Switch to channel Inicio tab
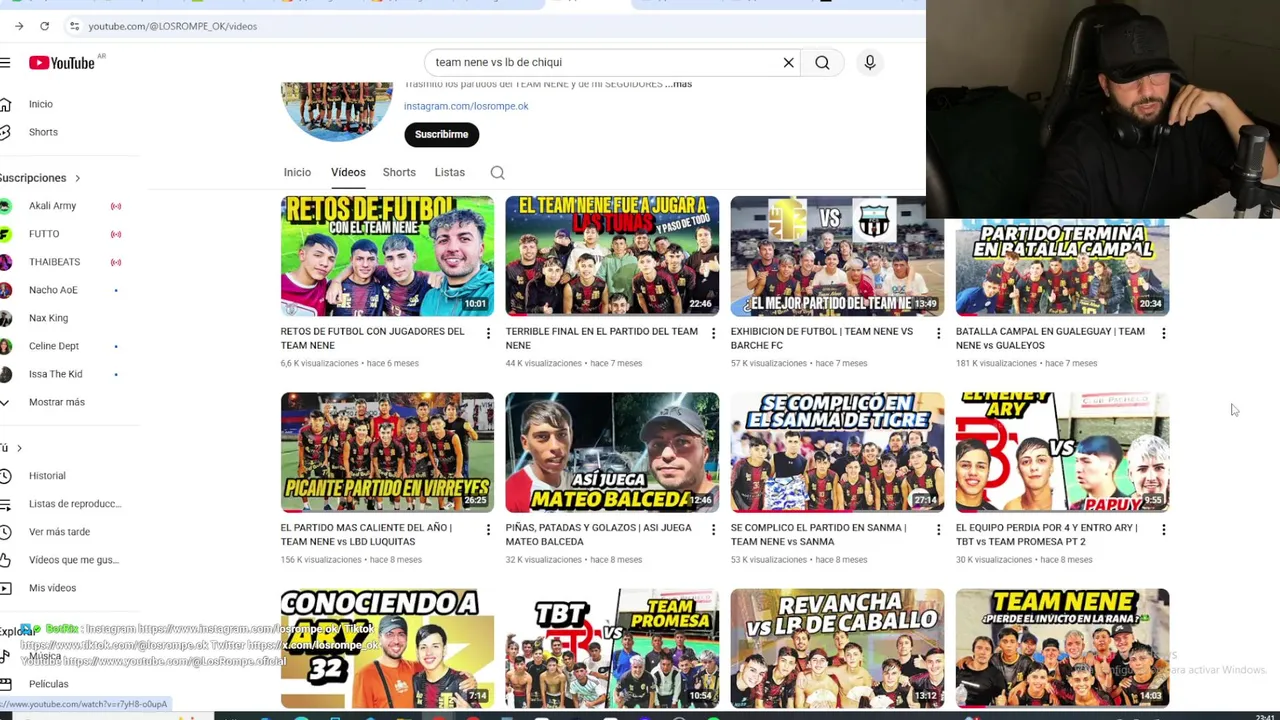1280x720 pixels. [x=297, y=172]
